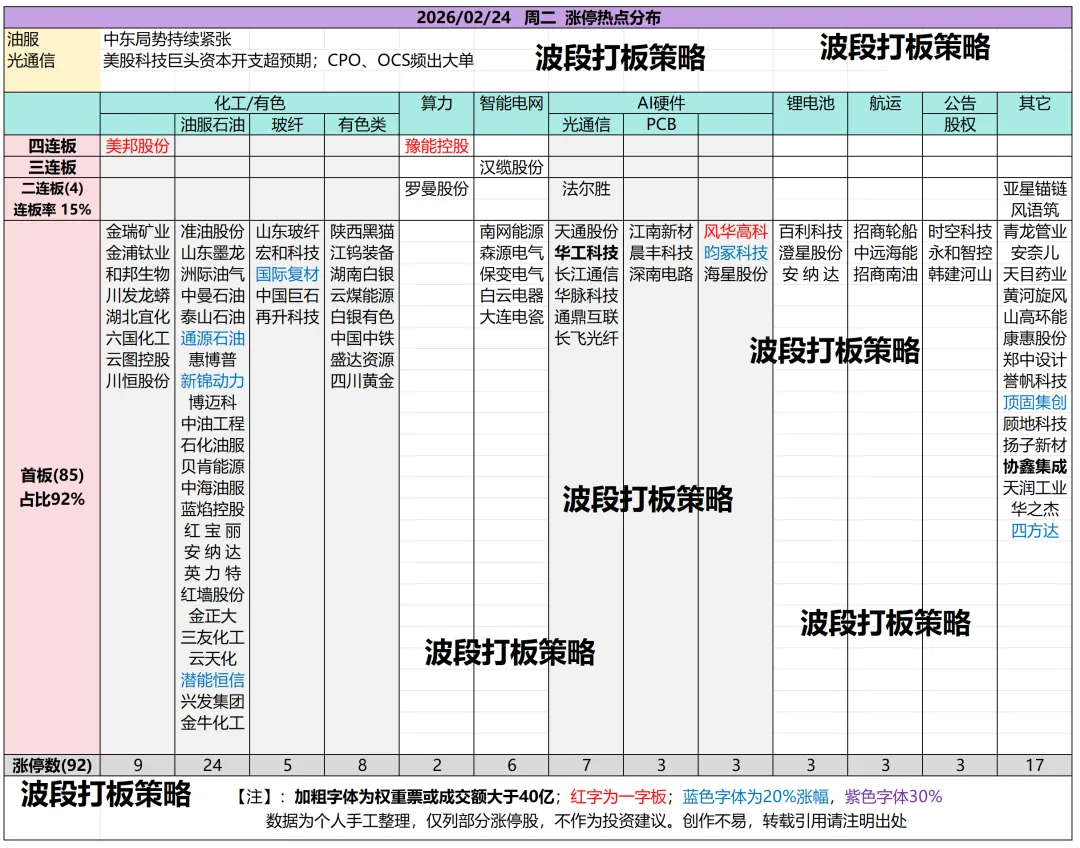Click the '股权' sub-header cell
The image size is (1080, 848).
coord(959,125)
